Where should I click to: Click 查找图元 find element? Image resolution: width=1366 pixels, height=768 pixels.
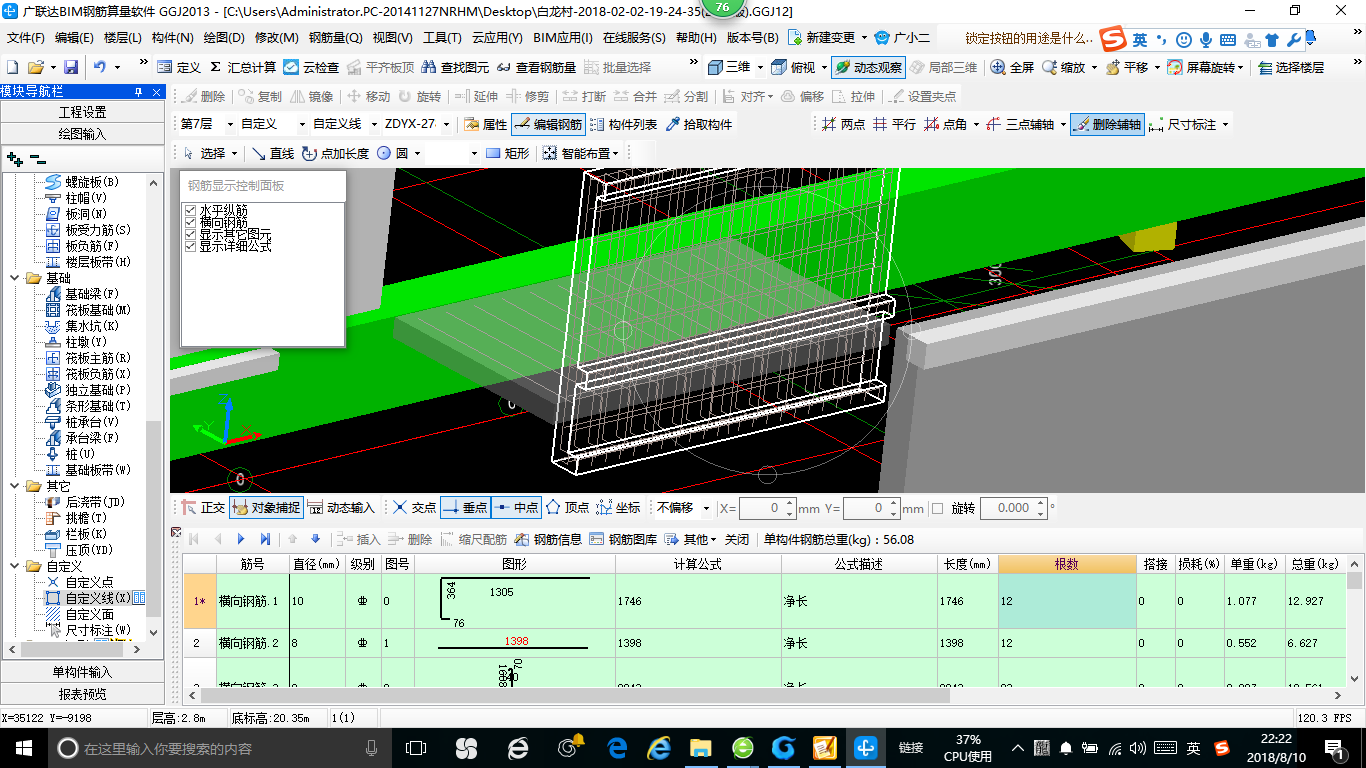[x=456, y=67]
